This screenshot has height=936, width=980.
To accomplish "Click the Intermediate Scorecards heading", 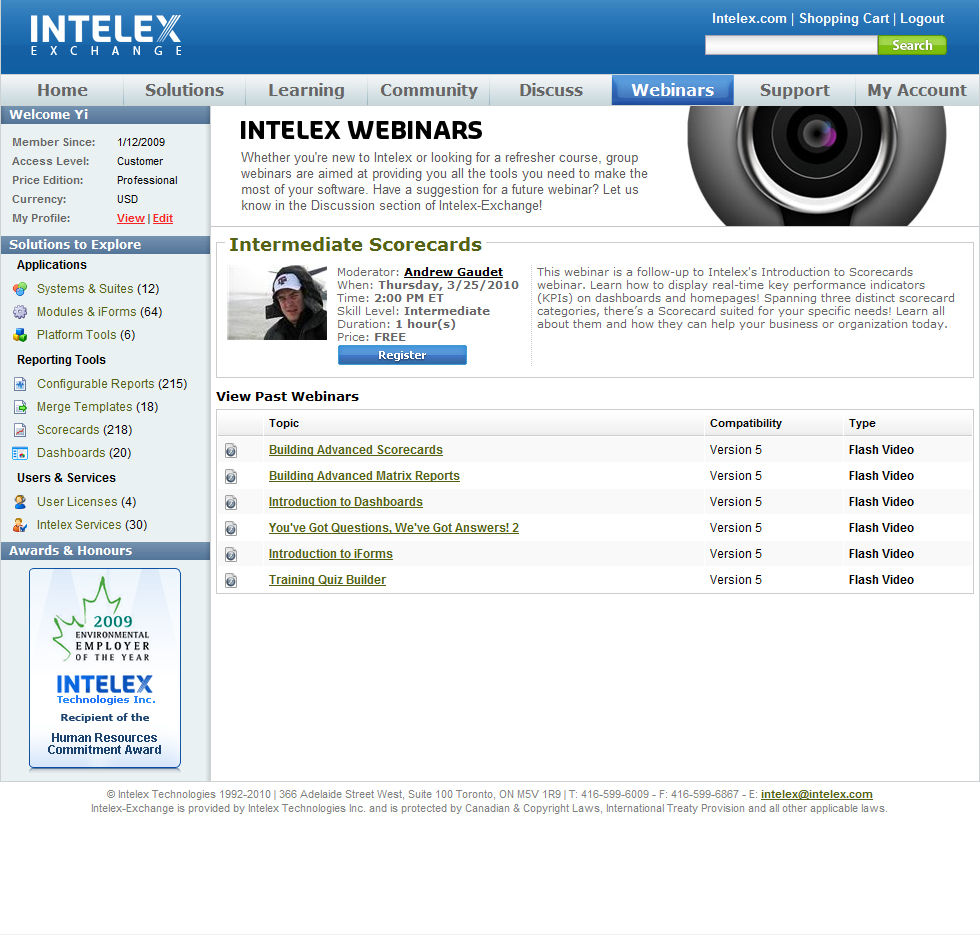I will click(x=355, y=244).
